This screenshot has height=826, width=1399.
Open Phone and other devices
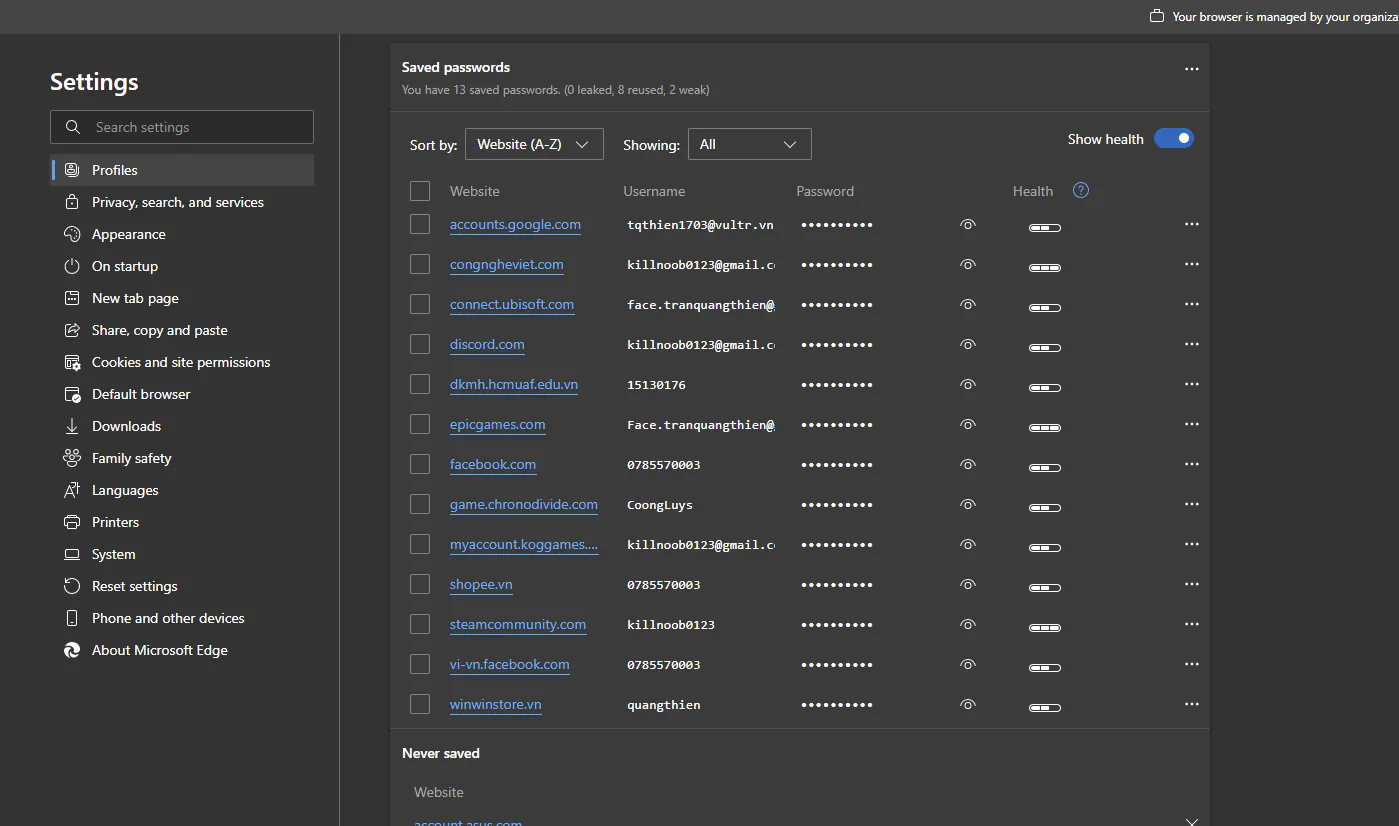click(x=183, y=618)
